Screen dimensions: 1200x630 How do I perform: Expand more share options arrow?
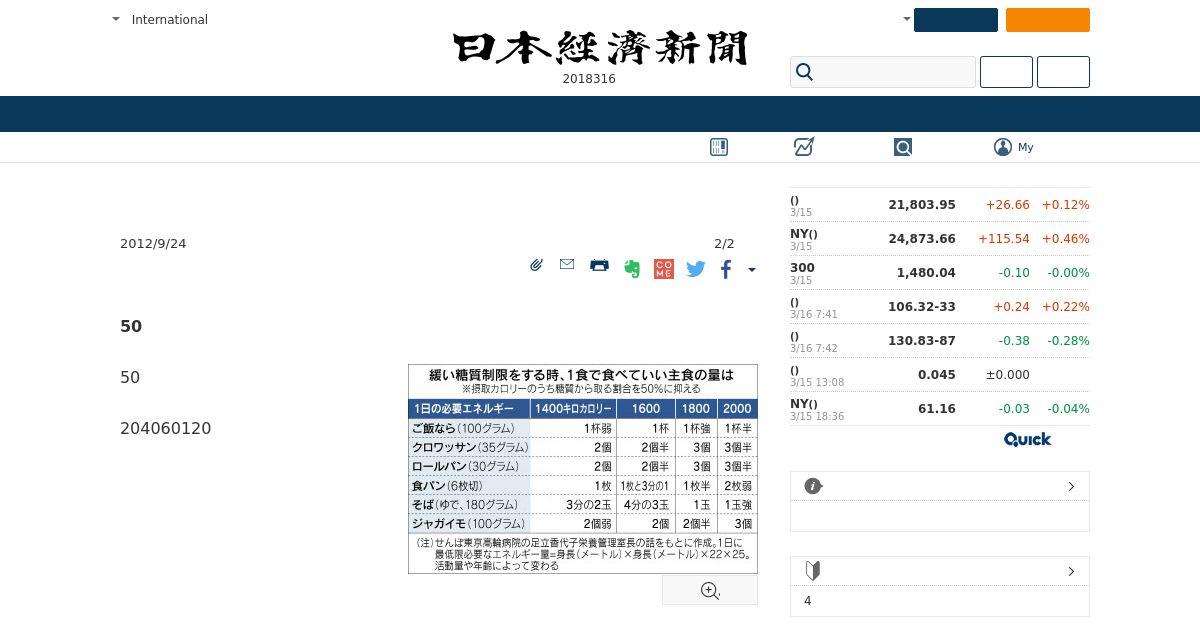752,269
